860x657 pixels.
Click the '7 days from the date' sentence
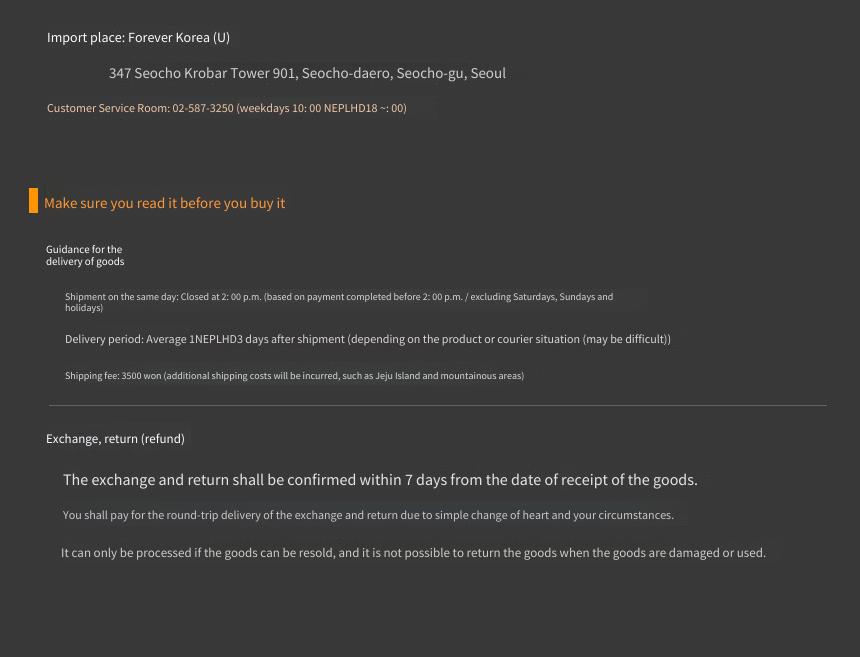point(380,480)
